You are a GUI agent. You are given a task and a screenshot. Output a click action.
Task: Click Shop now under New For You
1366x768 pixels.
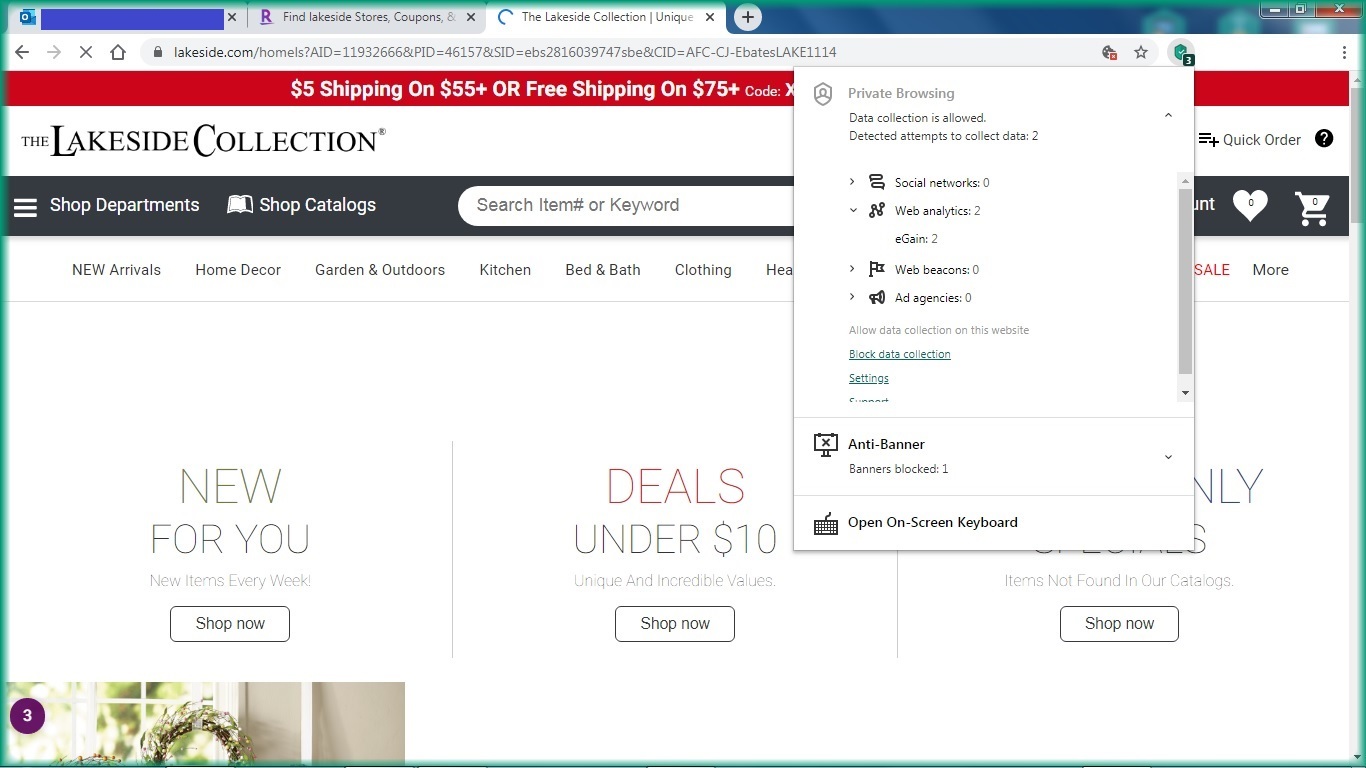point(230,624)
